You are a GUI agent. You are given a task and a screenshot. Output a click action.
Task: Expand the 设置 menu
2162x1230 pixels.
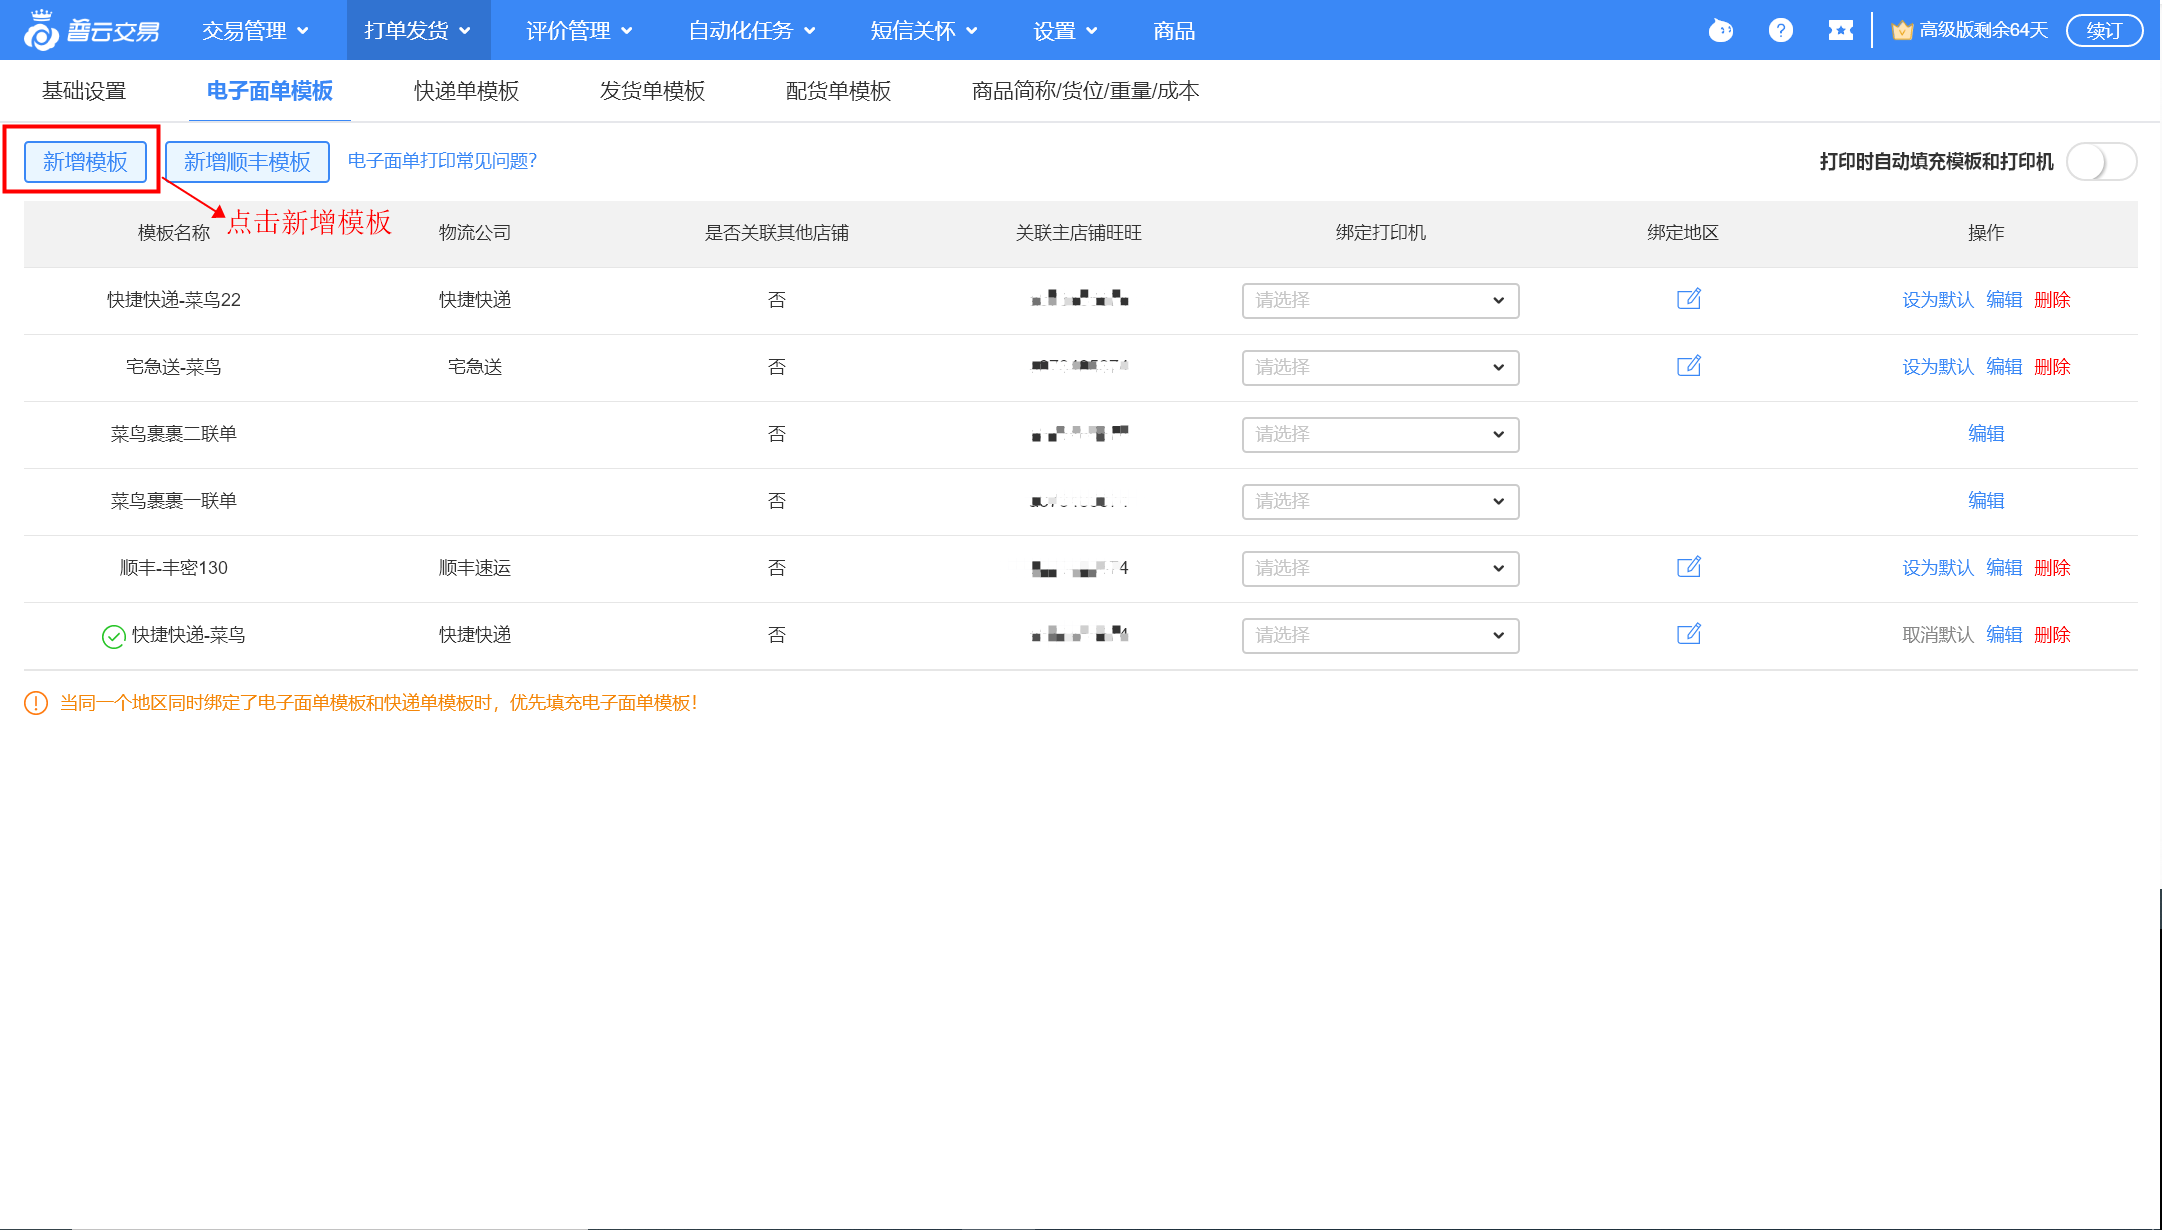pyautogui.click(x=1065, y=31)
